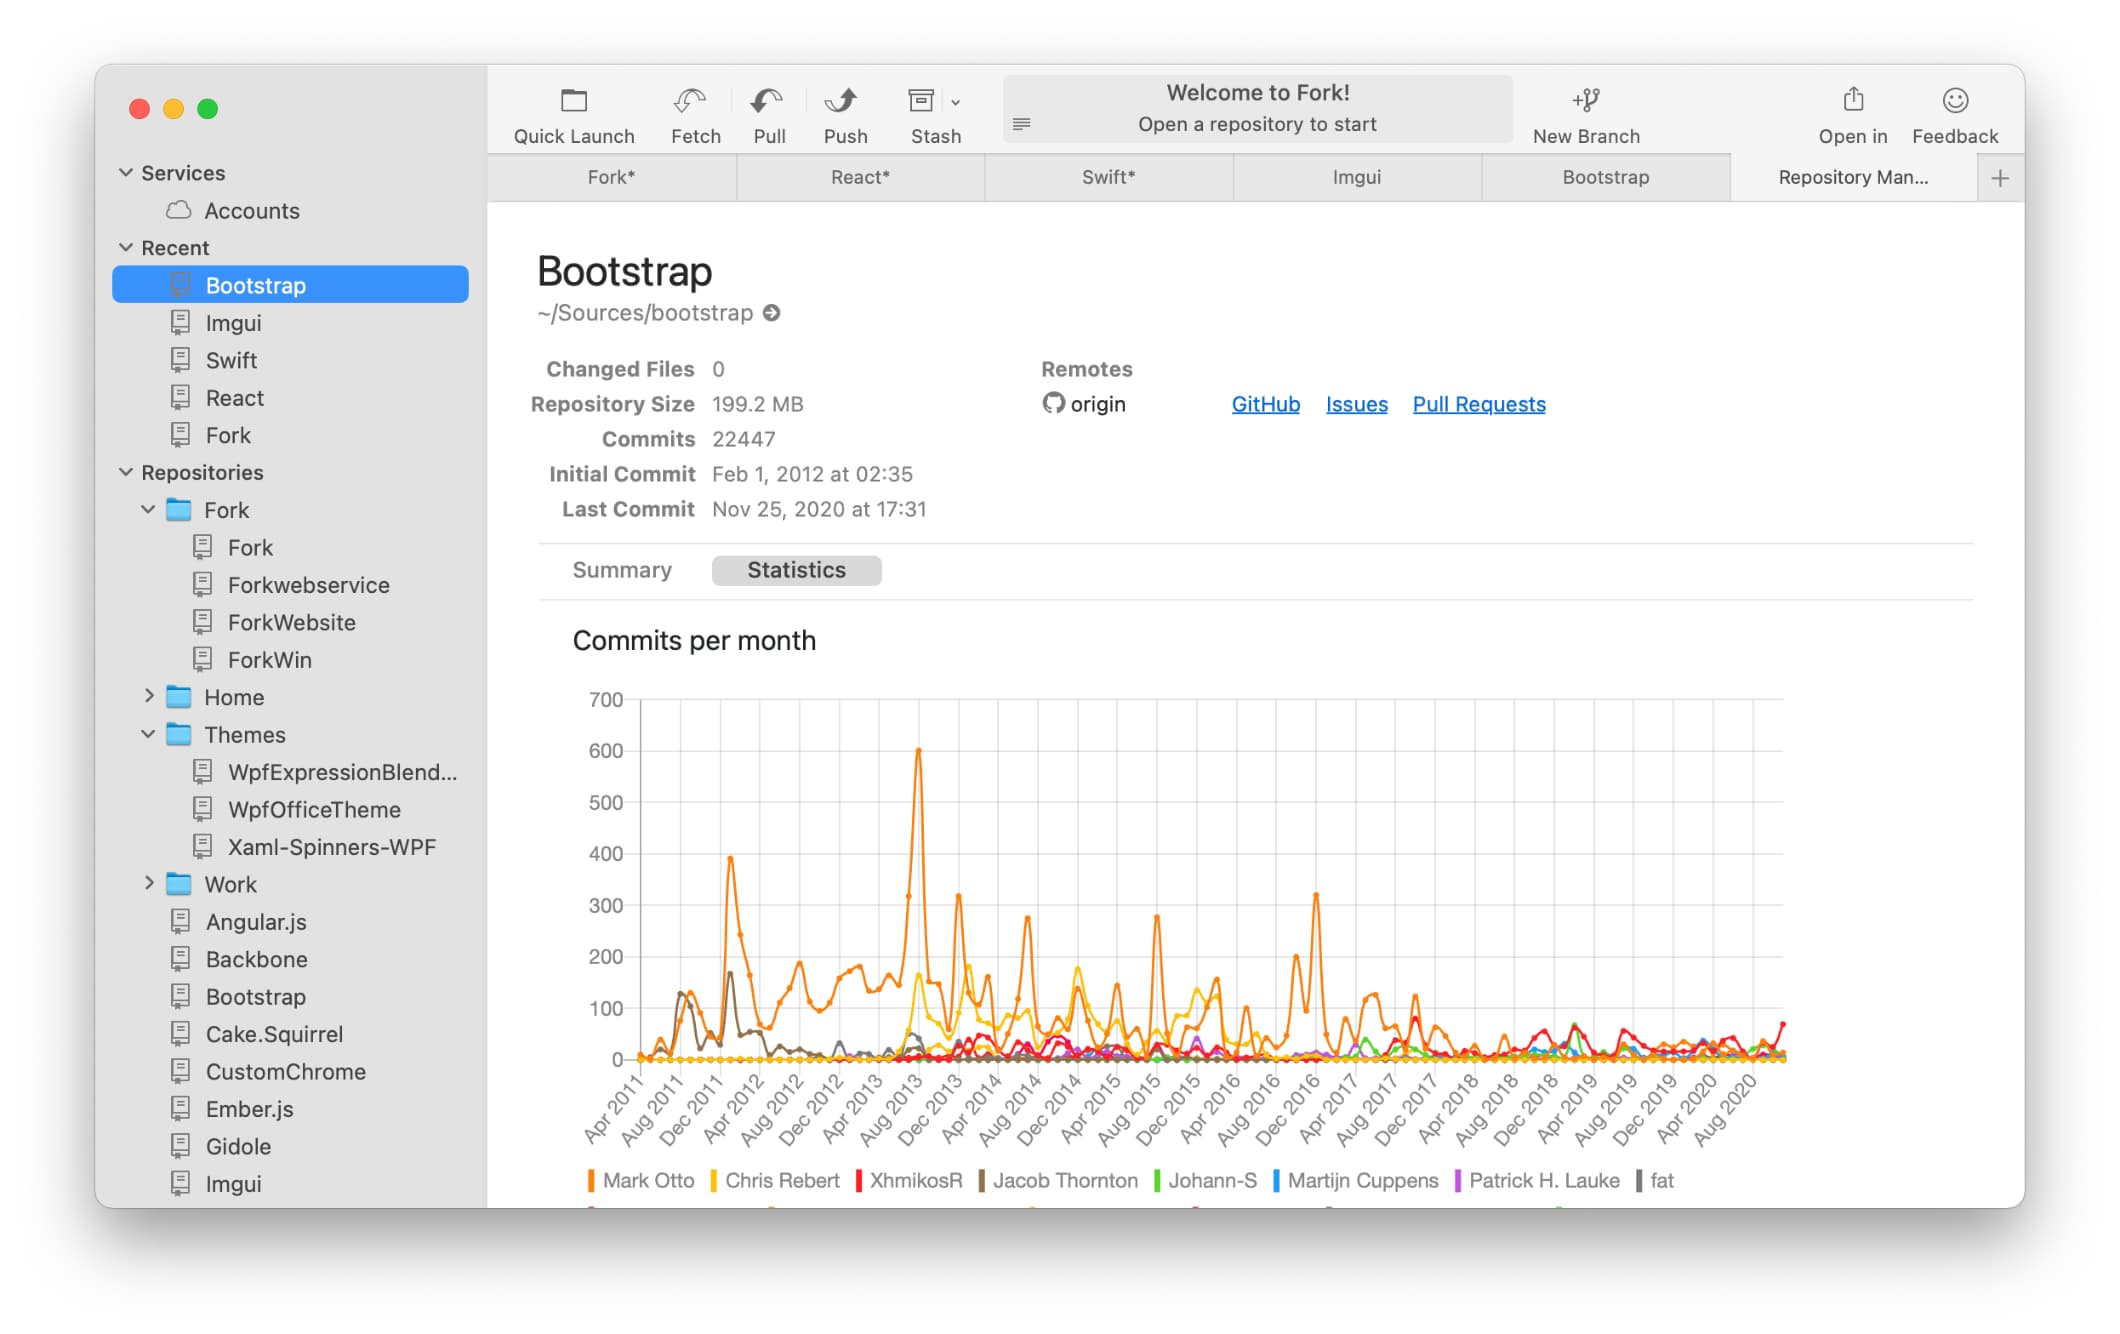This screenshot has width=2120, height=1334.
Task: Open Backbone repository
Action: coord(290,959)
